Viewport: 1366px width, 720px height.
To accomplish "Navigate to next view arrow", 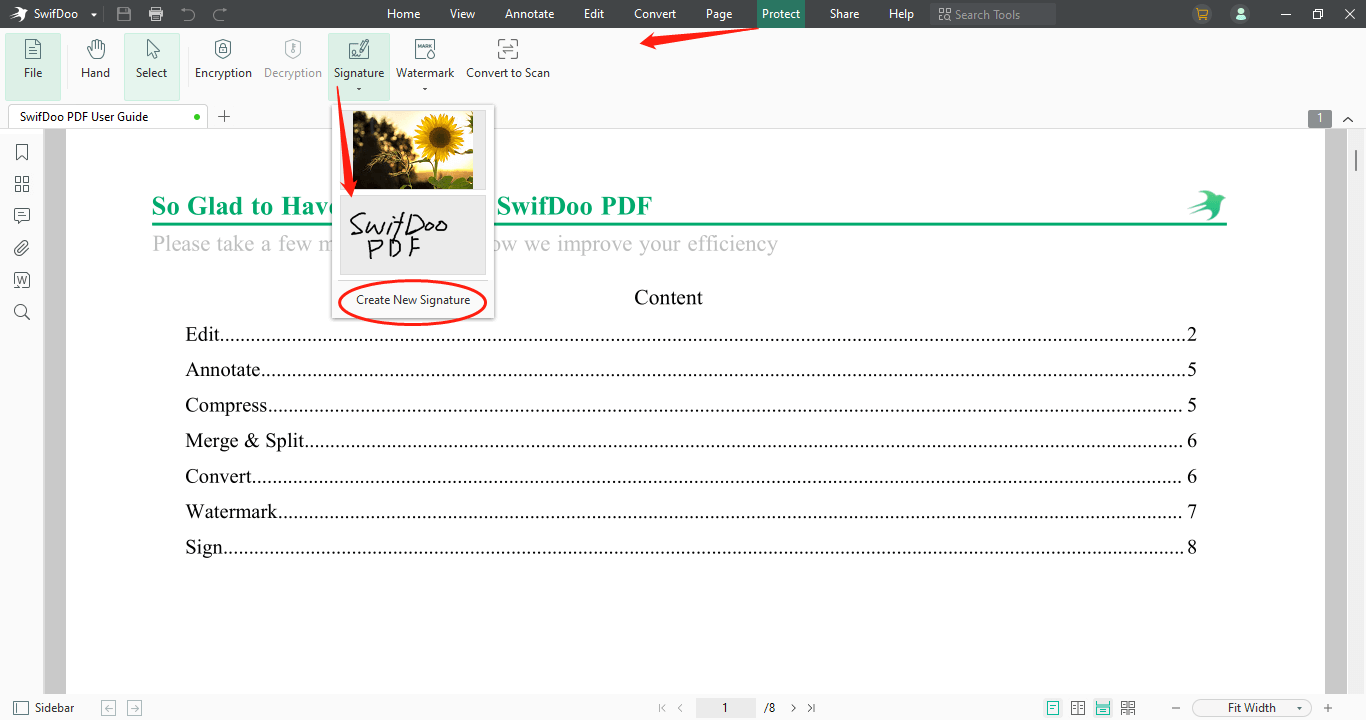I will coord(134,708).
